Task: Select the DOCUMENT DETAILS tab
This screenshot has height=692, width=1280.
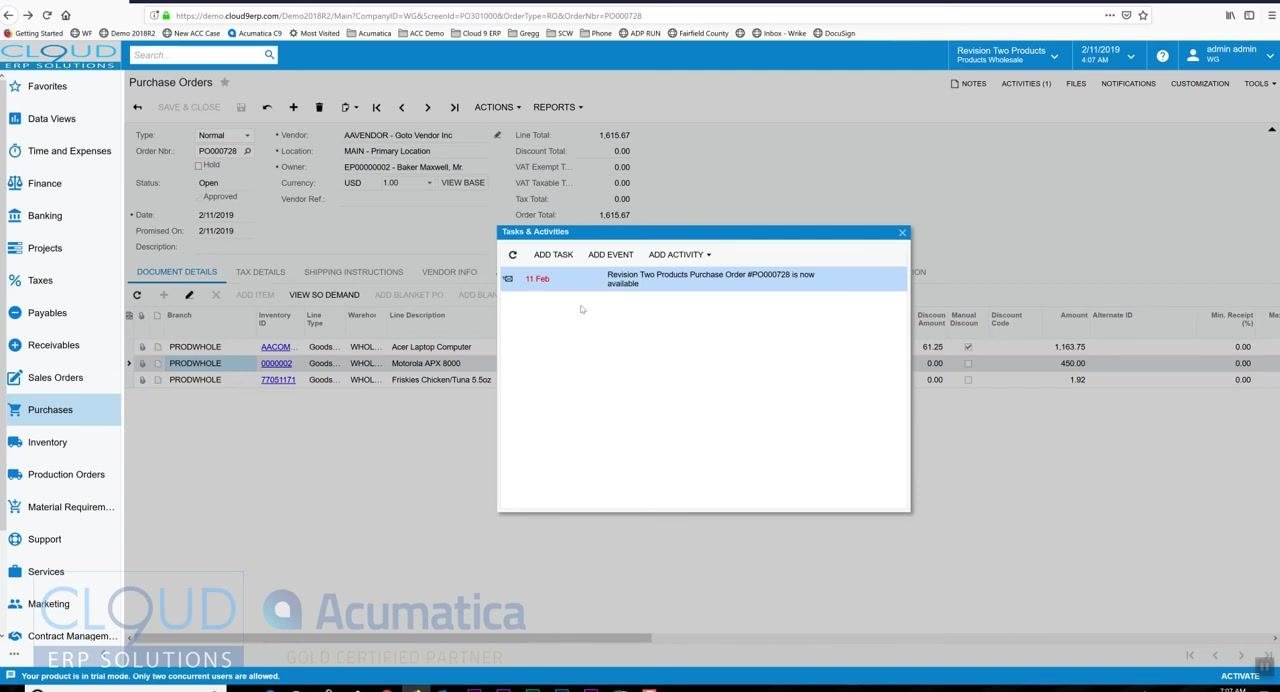Action: pos(177,272)
